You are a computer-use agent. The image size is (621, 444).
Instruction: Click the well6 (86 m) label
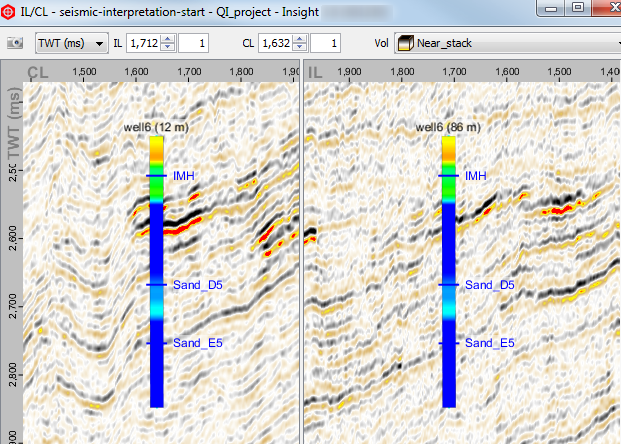[x=448, y=127]
